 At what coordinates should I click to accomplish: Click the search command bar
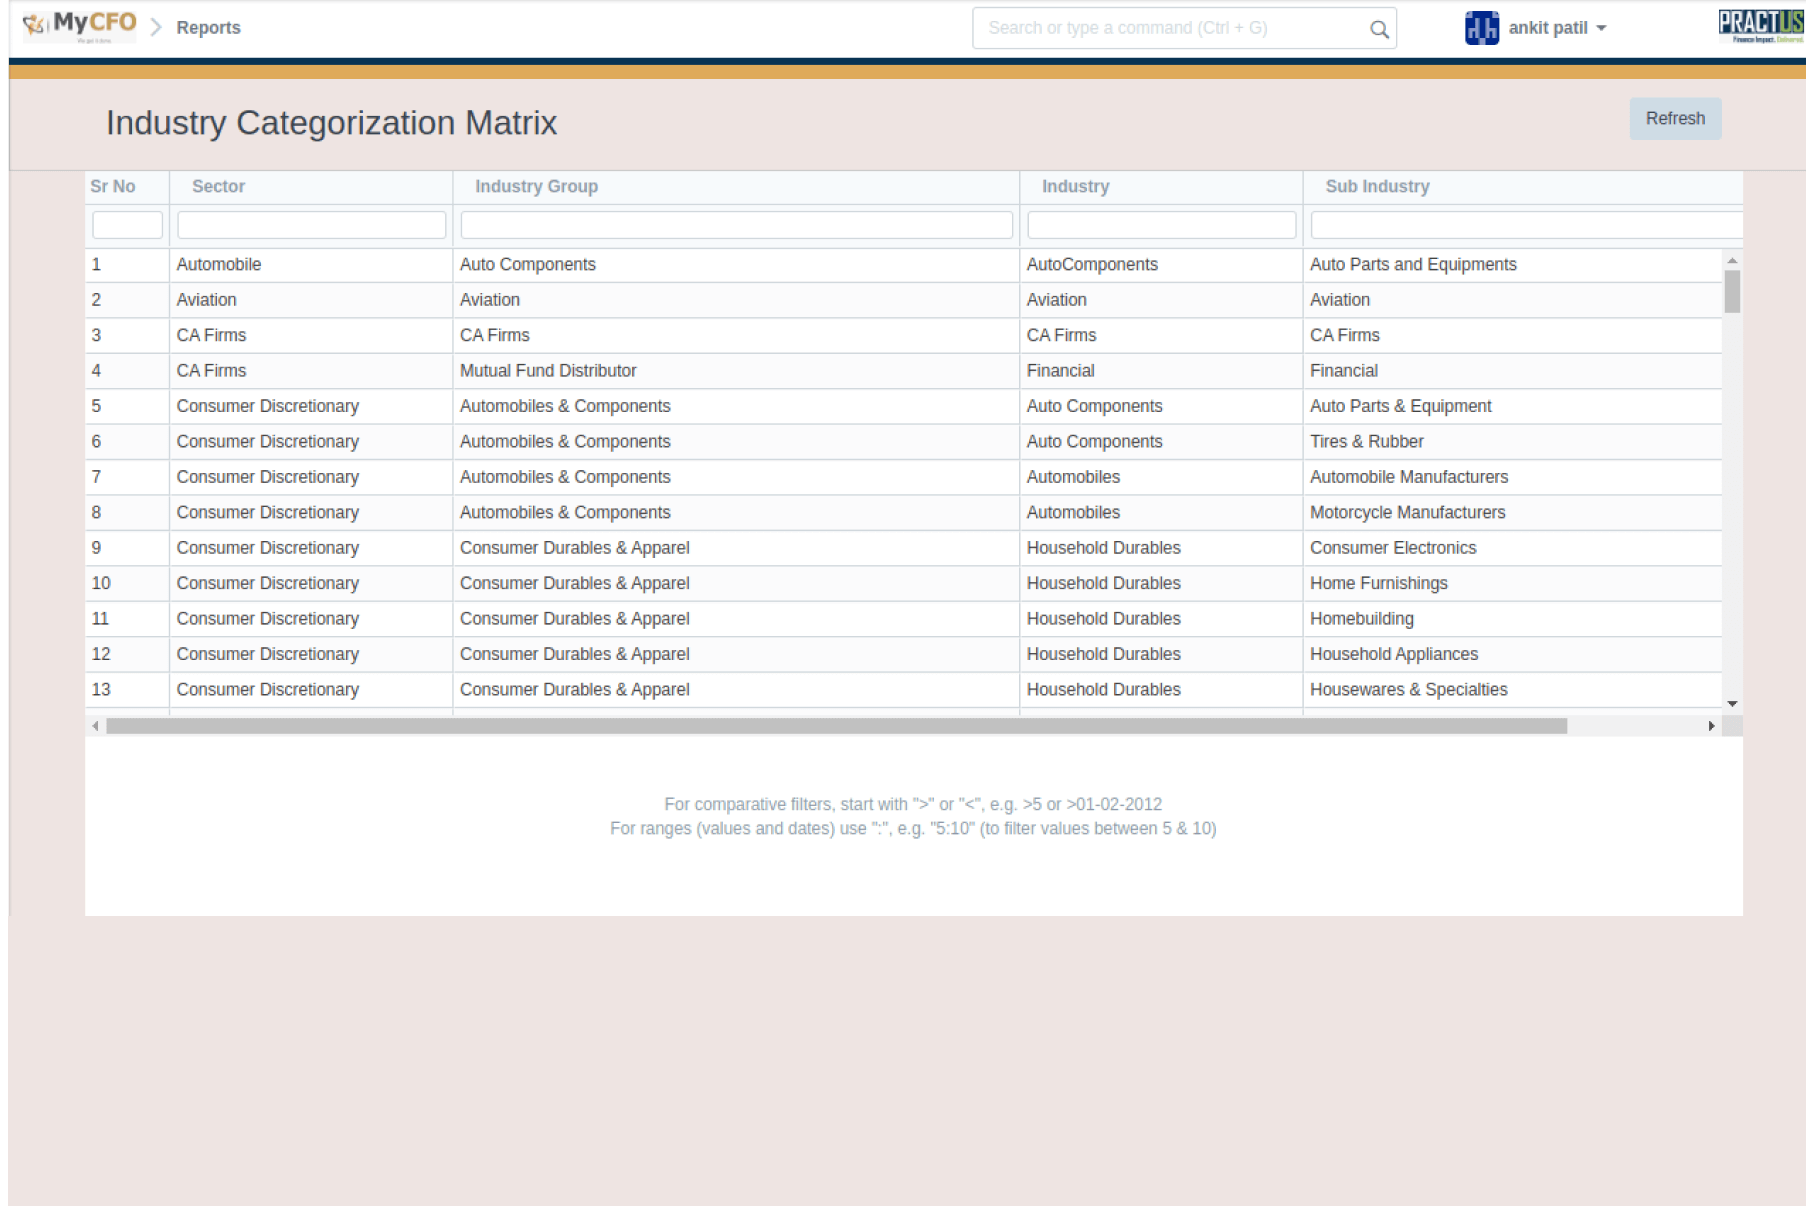click(x=1170, y=28)
